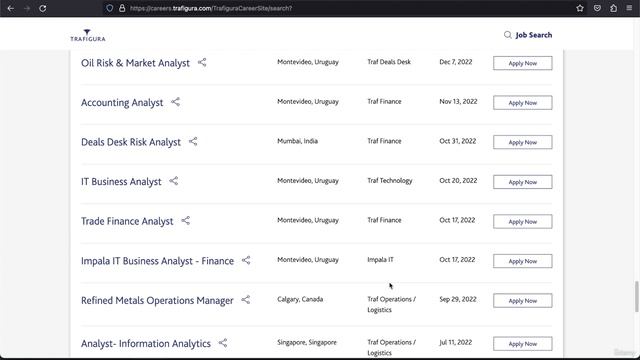
Task: Share the Oil Risk & Market Analyst job
Action: pyautogui.click(x=202, y=62)
